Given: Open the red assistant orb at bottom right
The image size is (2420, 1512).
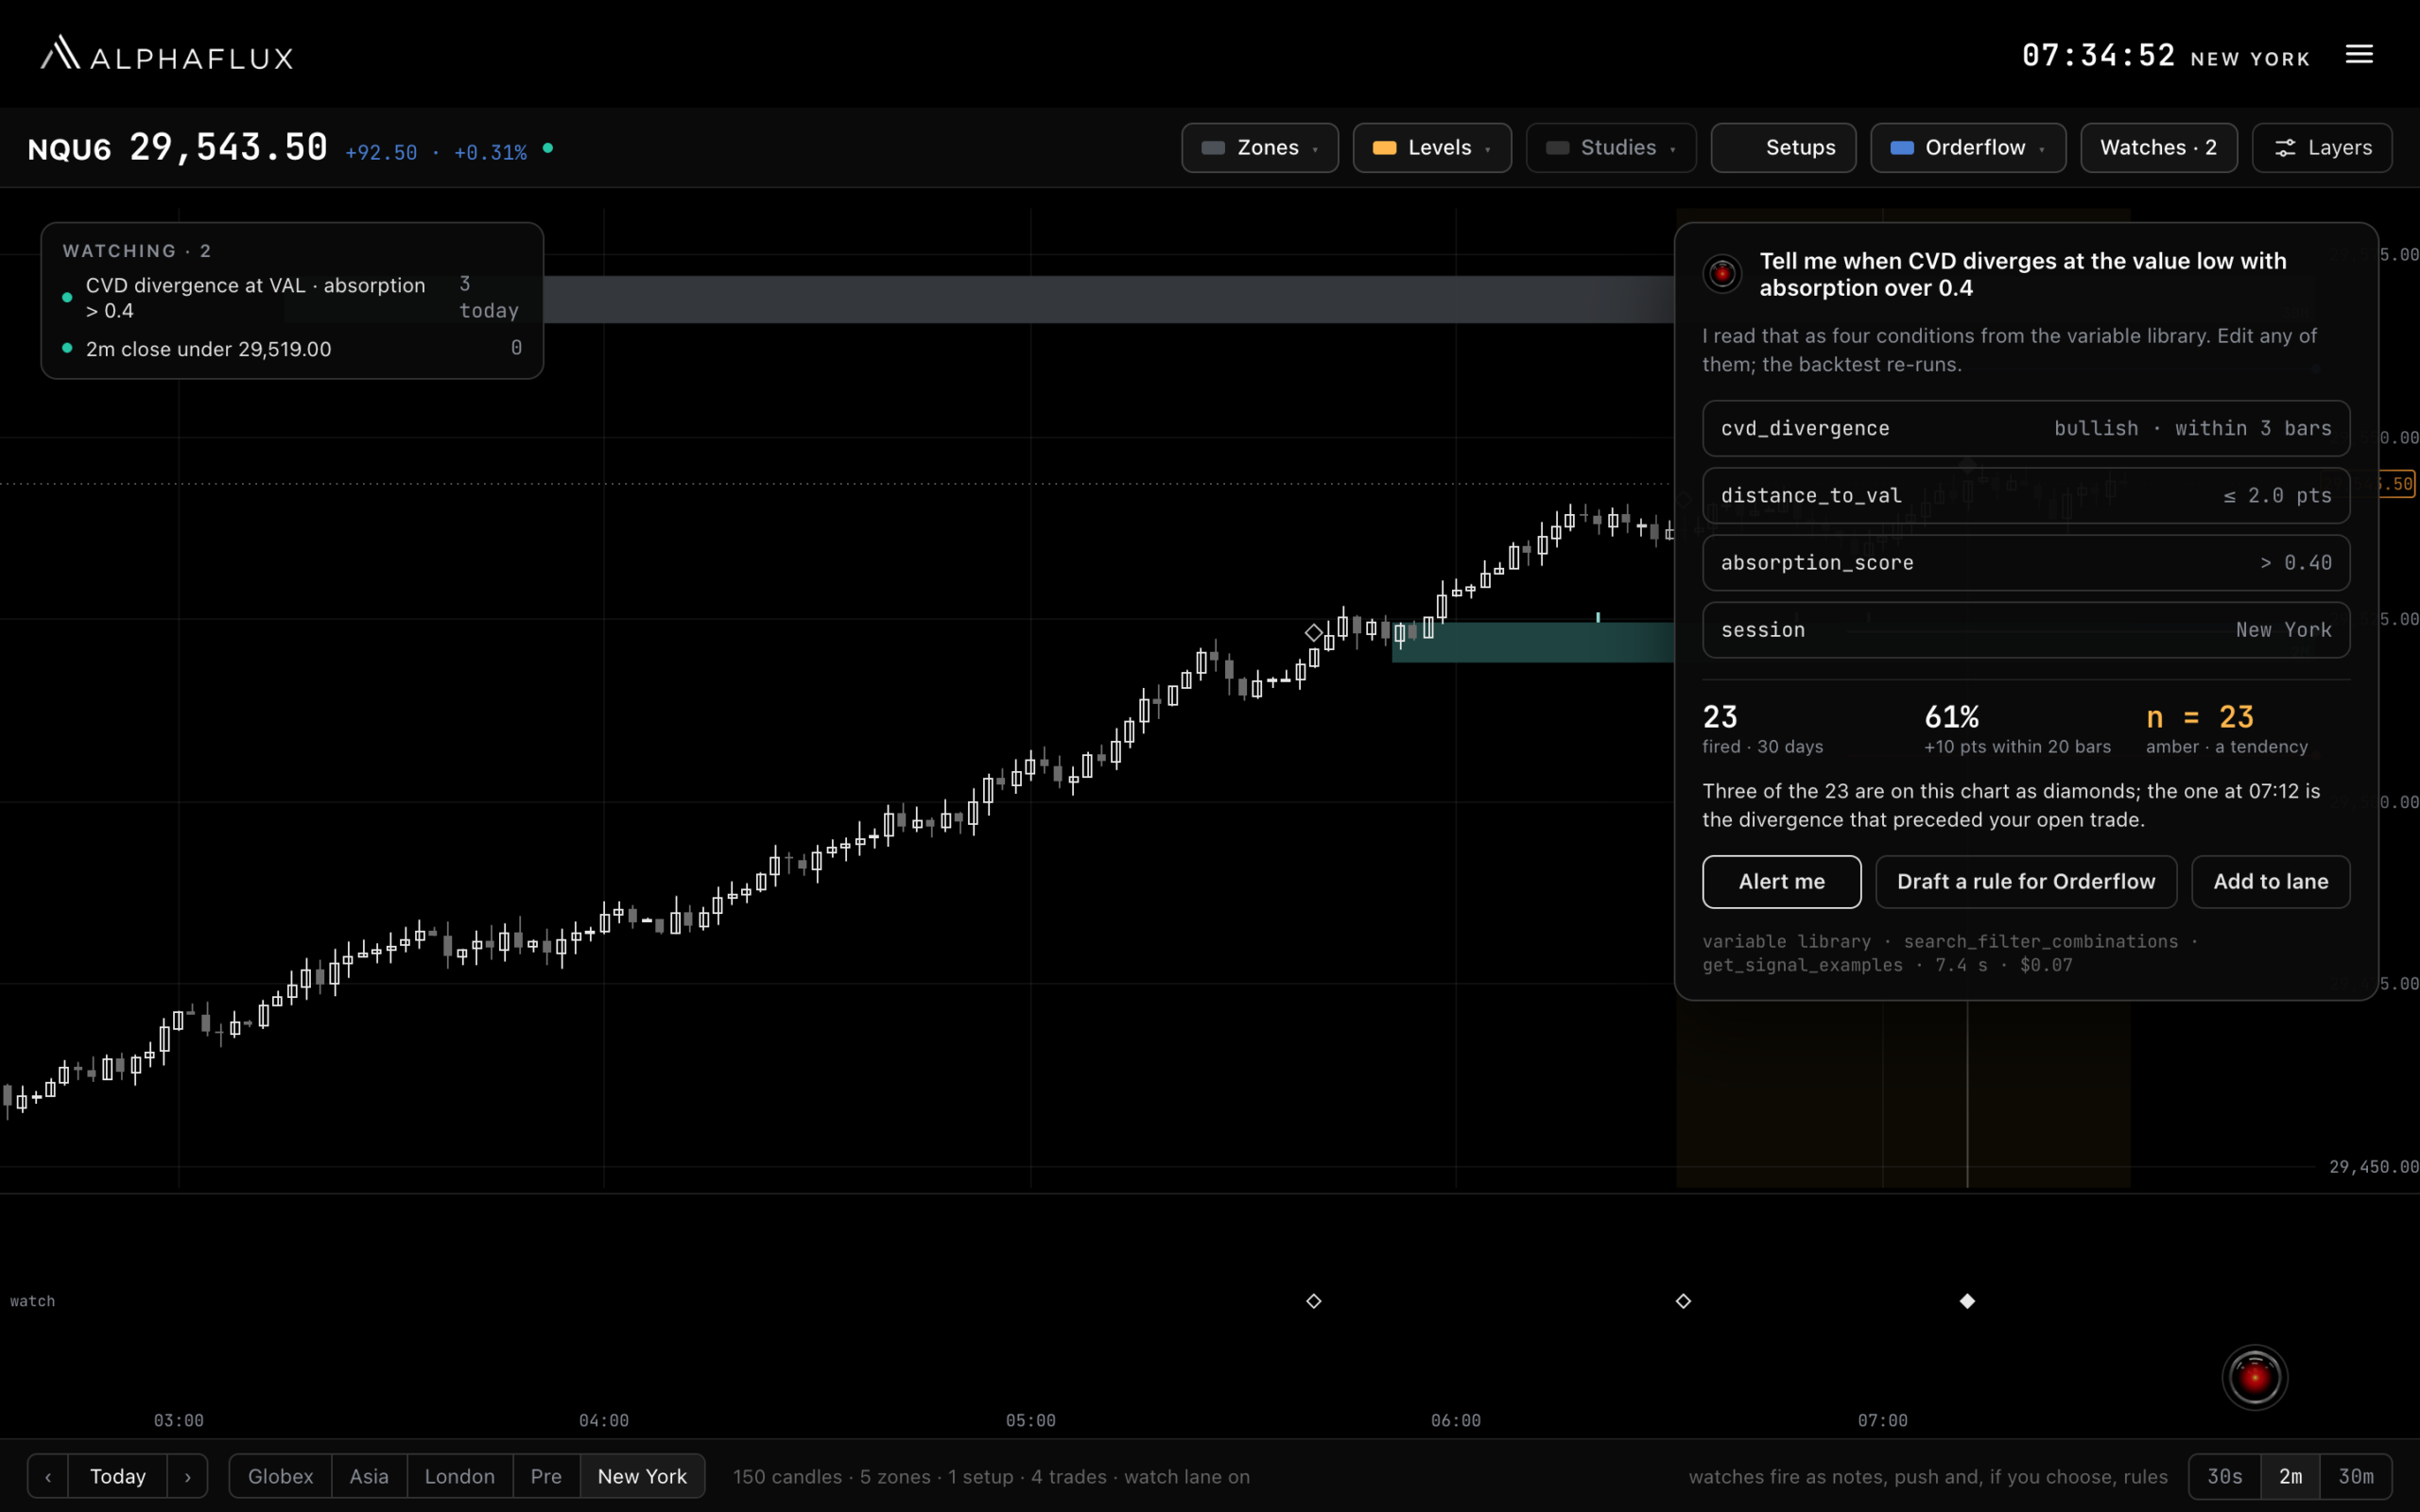Looking at the screenshot, I should (x=2254, y=1377).
